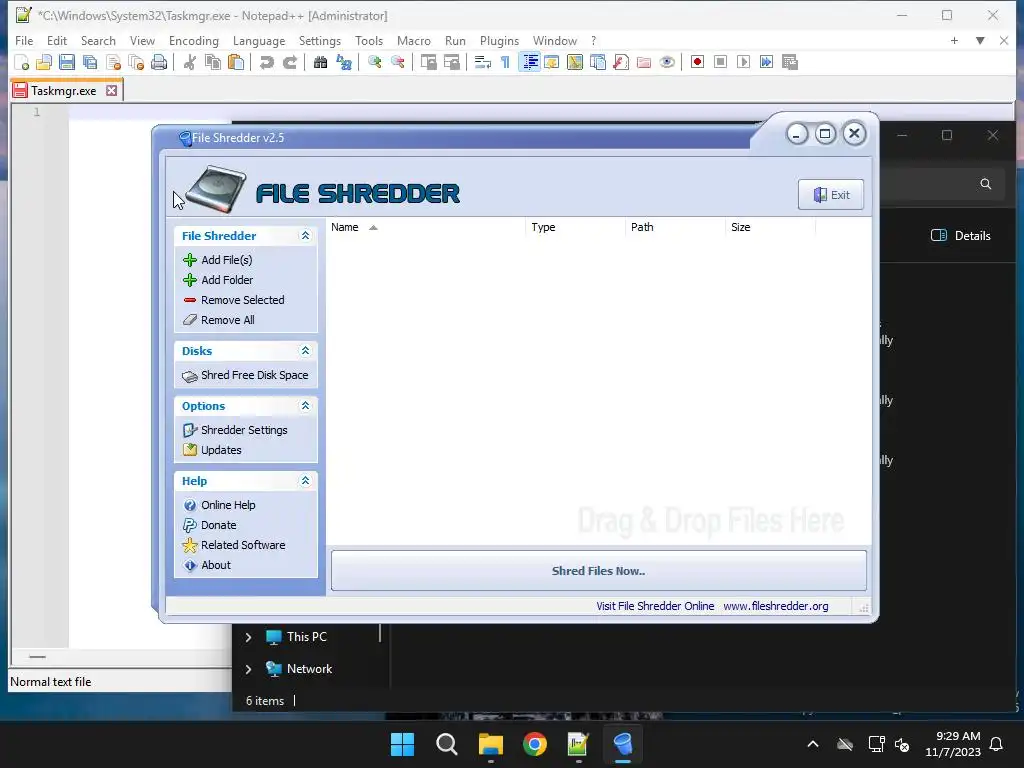Viewport: 1024px width, 768px height.
Task: Click the Size column header
Action: pos(770,227)
